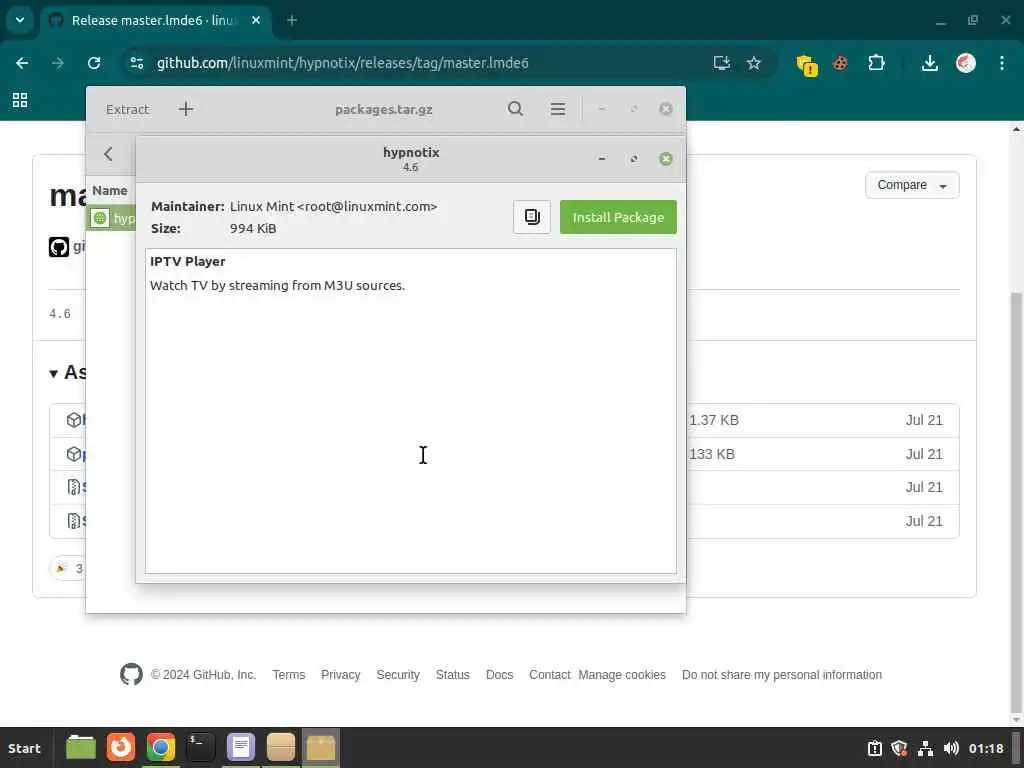Install the page as app icon in address bar
This screenshot has width=1024, height=768.
(722, 63)
